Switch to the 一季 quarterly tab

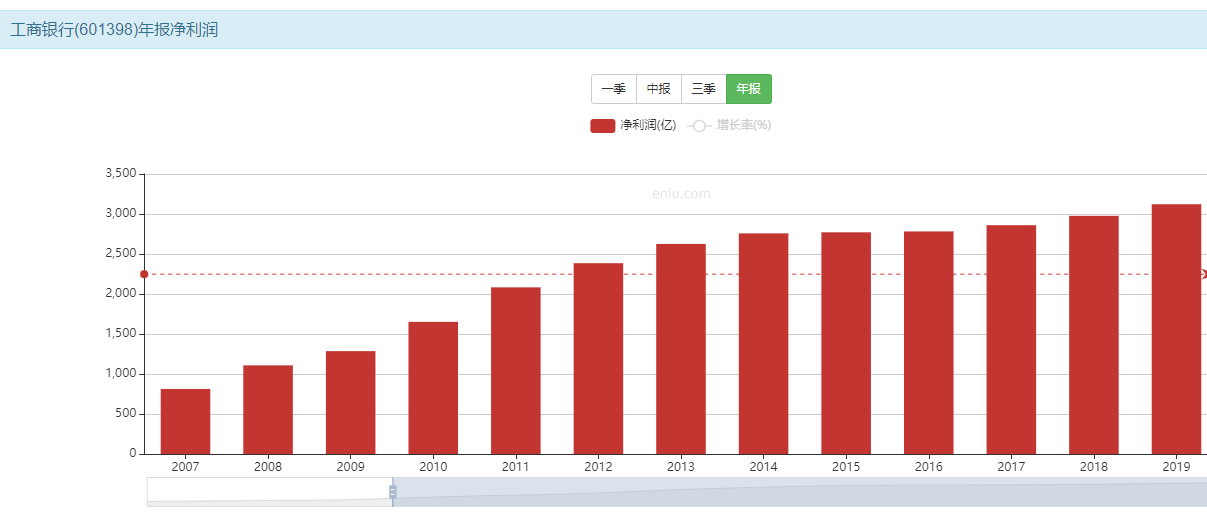614,89
